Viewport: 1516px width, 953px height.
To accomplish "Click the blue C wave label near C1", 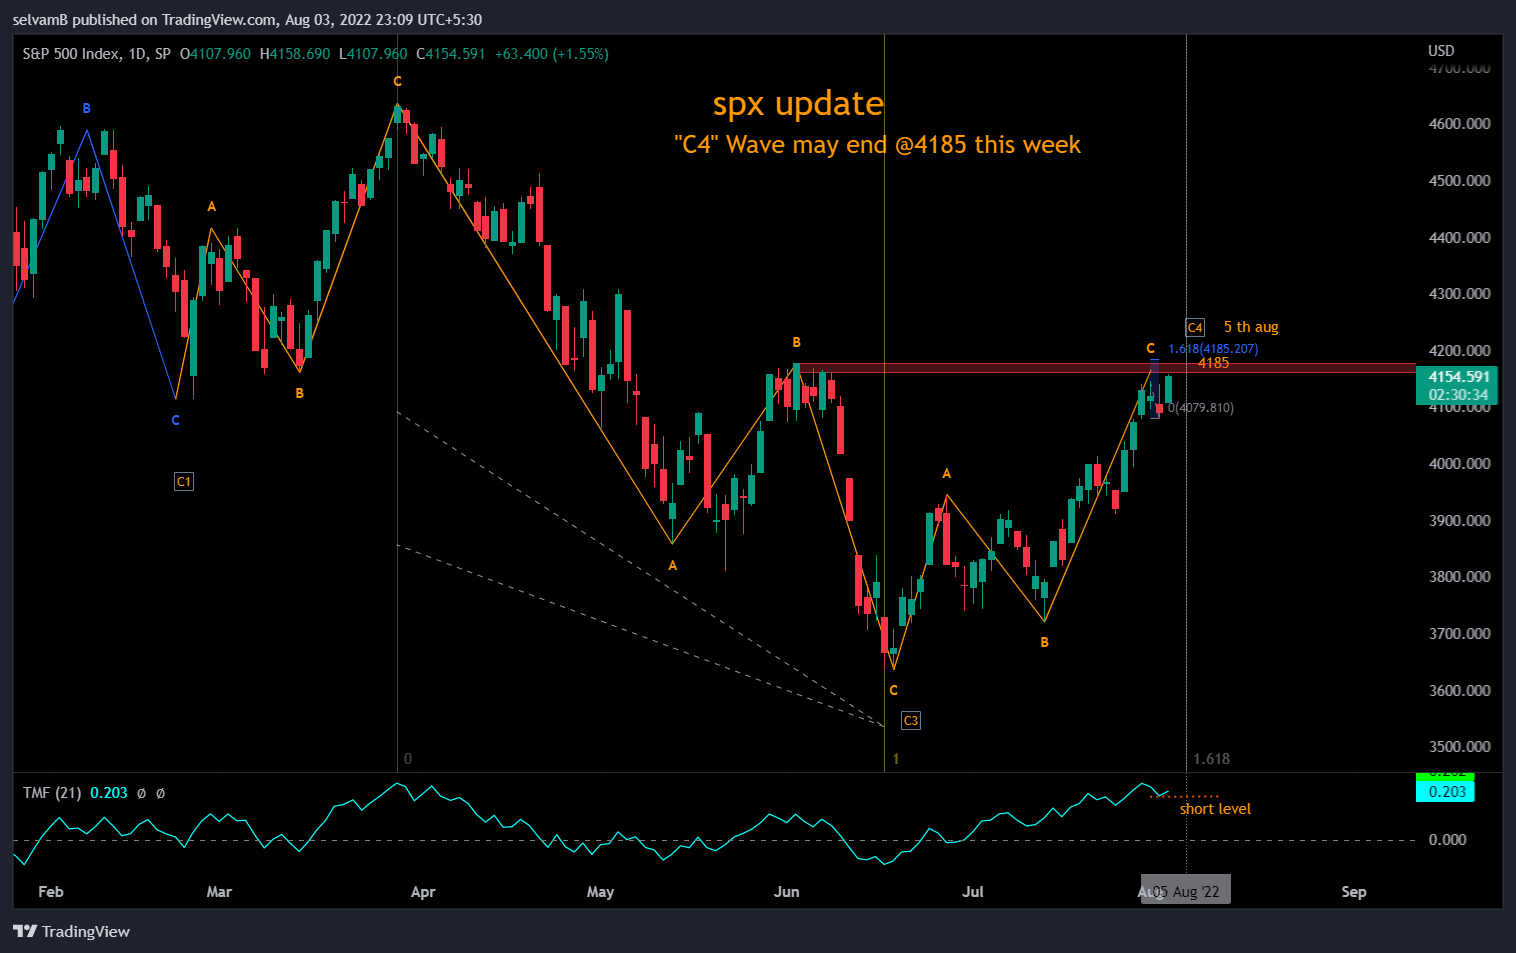I will (x=175, y=420).
